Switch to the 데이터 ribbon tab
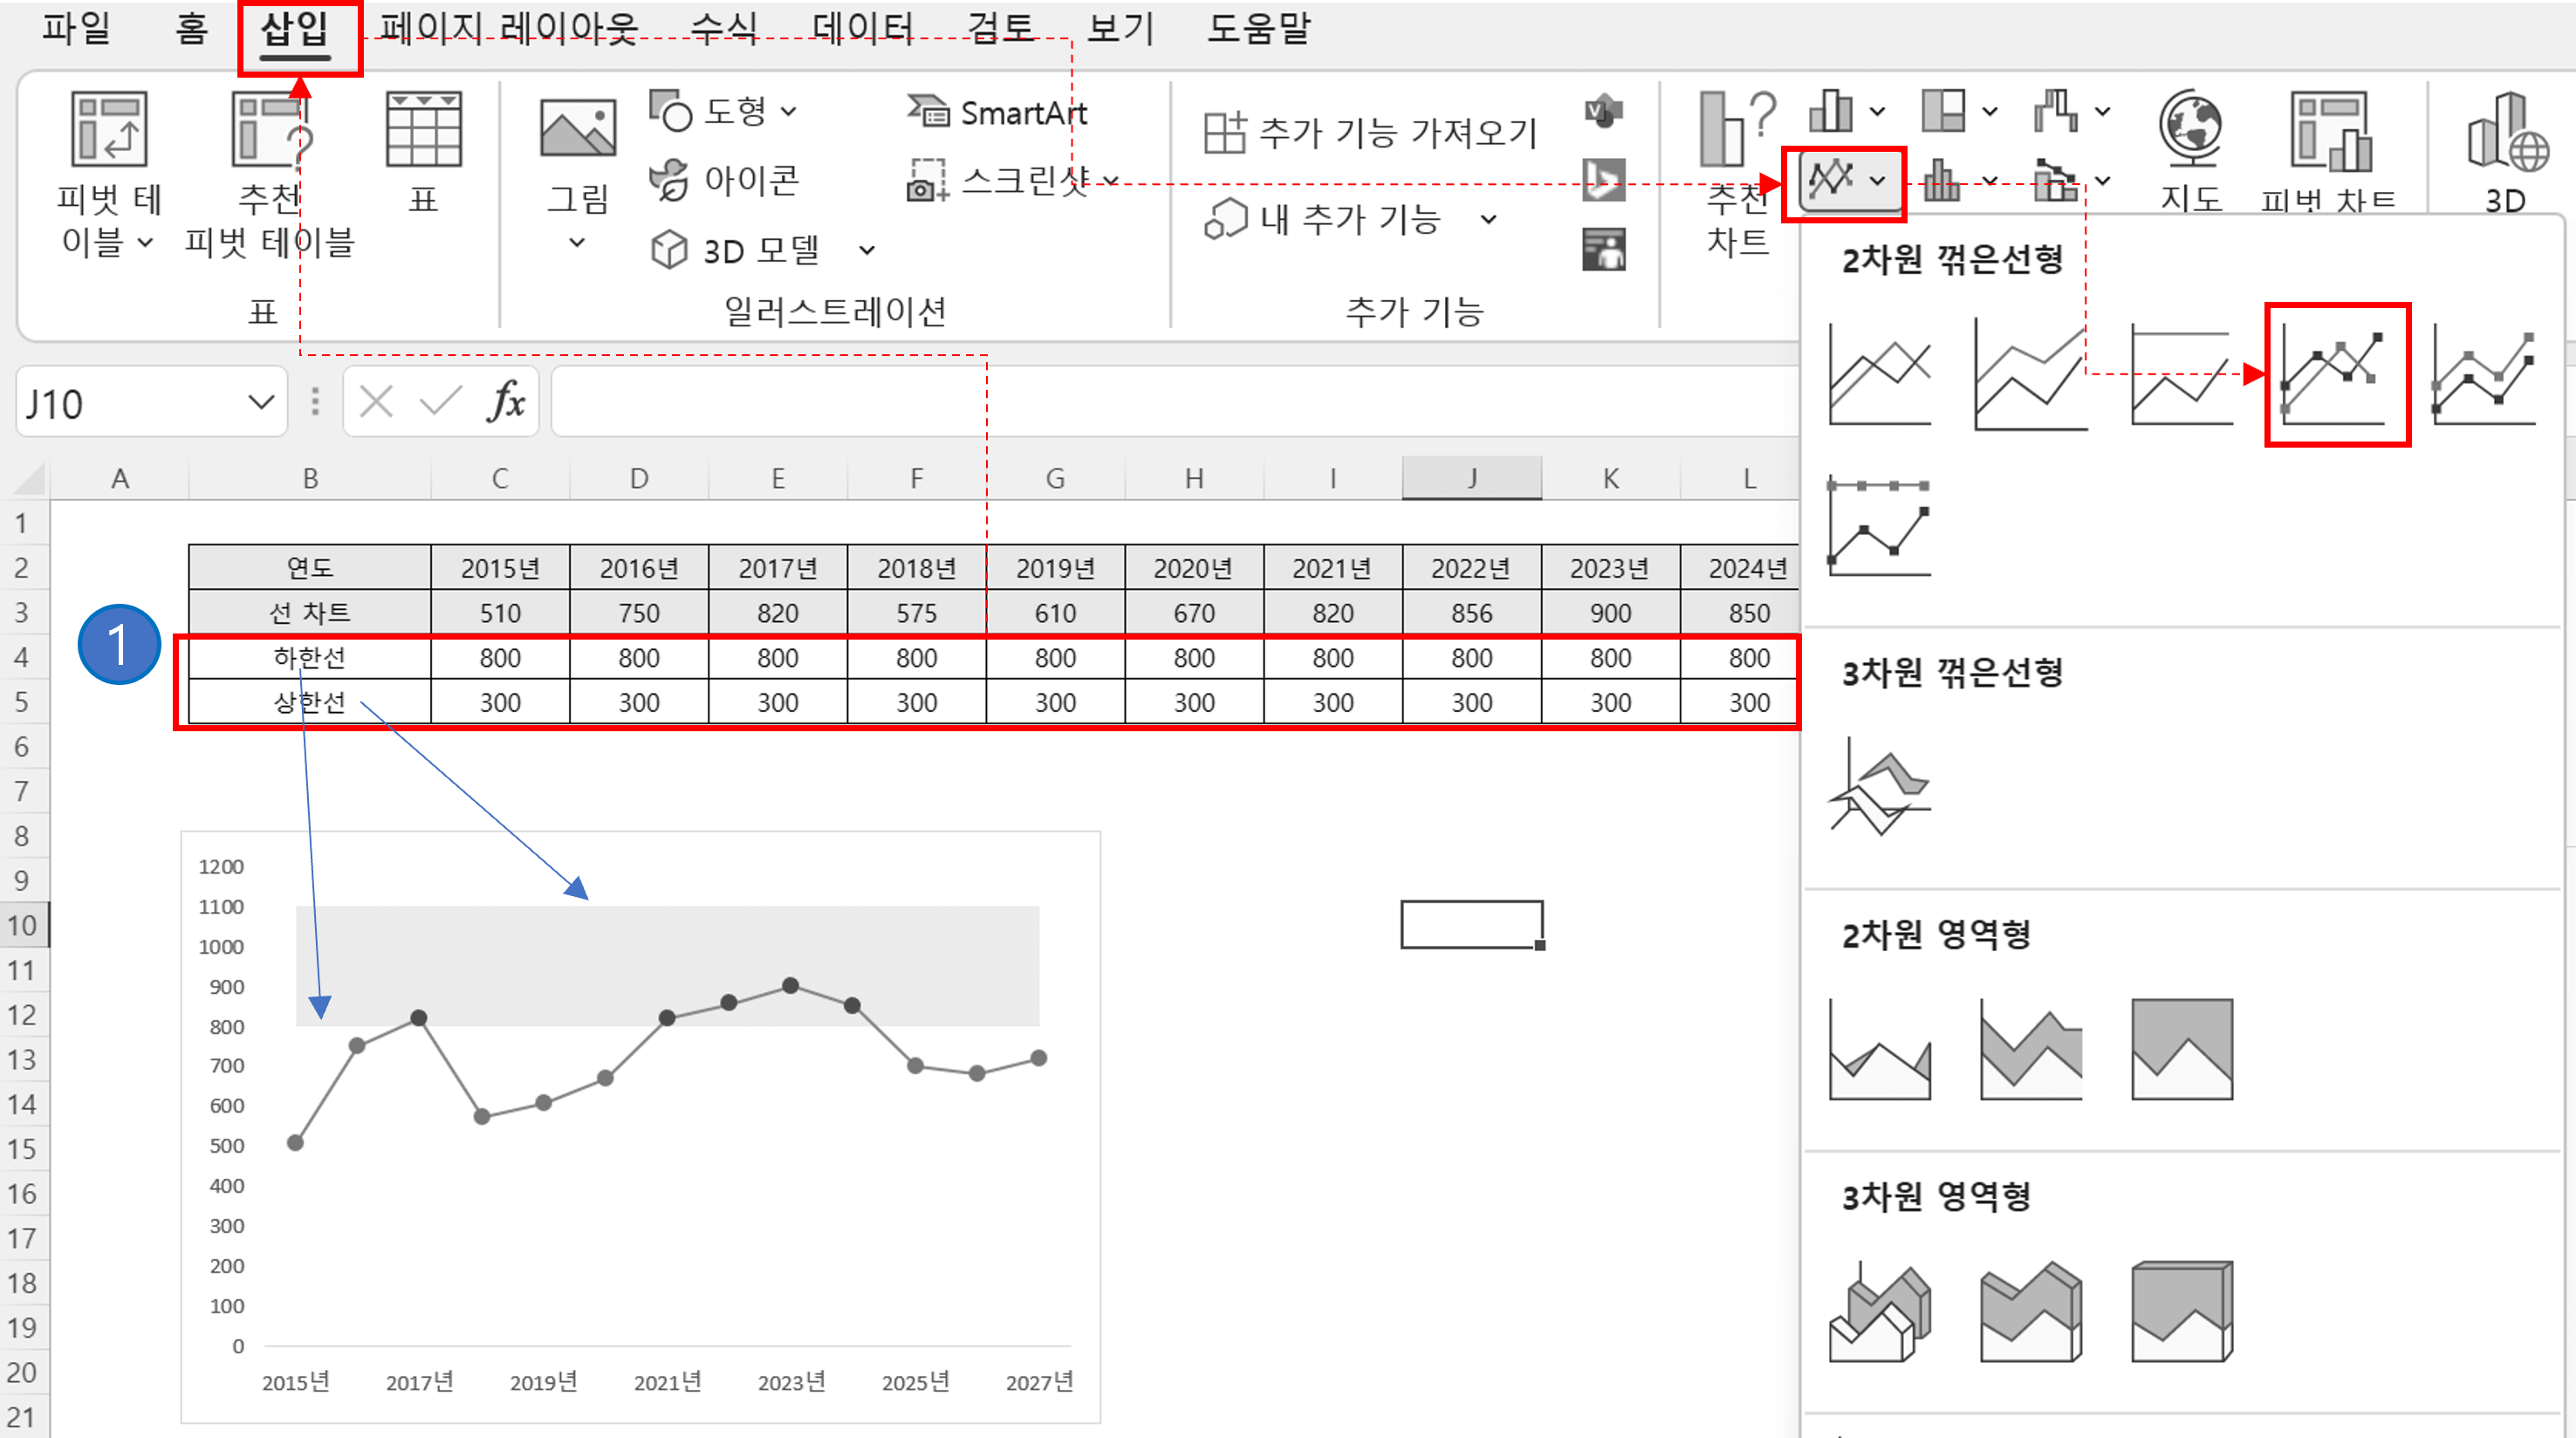Image resolution: width=2576 pixels, height=1438 pixels. coord(862,28)
